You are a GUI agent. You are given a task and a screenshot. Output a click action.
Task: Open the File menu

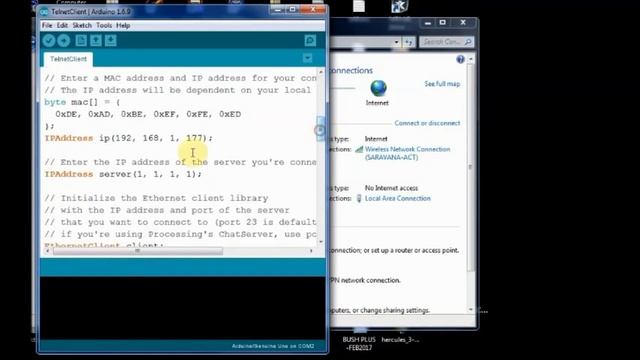[x=47, y=25]
